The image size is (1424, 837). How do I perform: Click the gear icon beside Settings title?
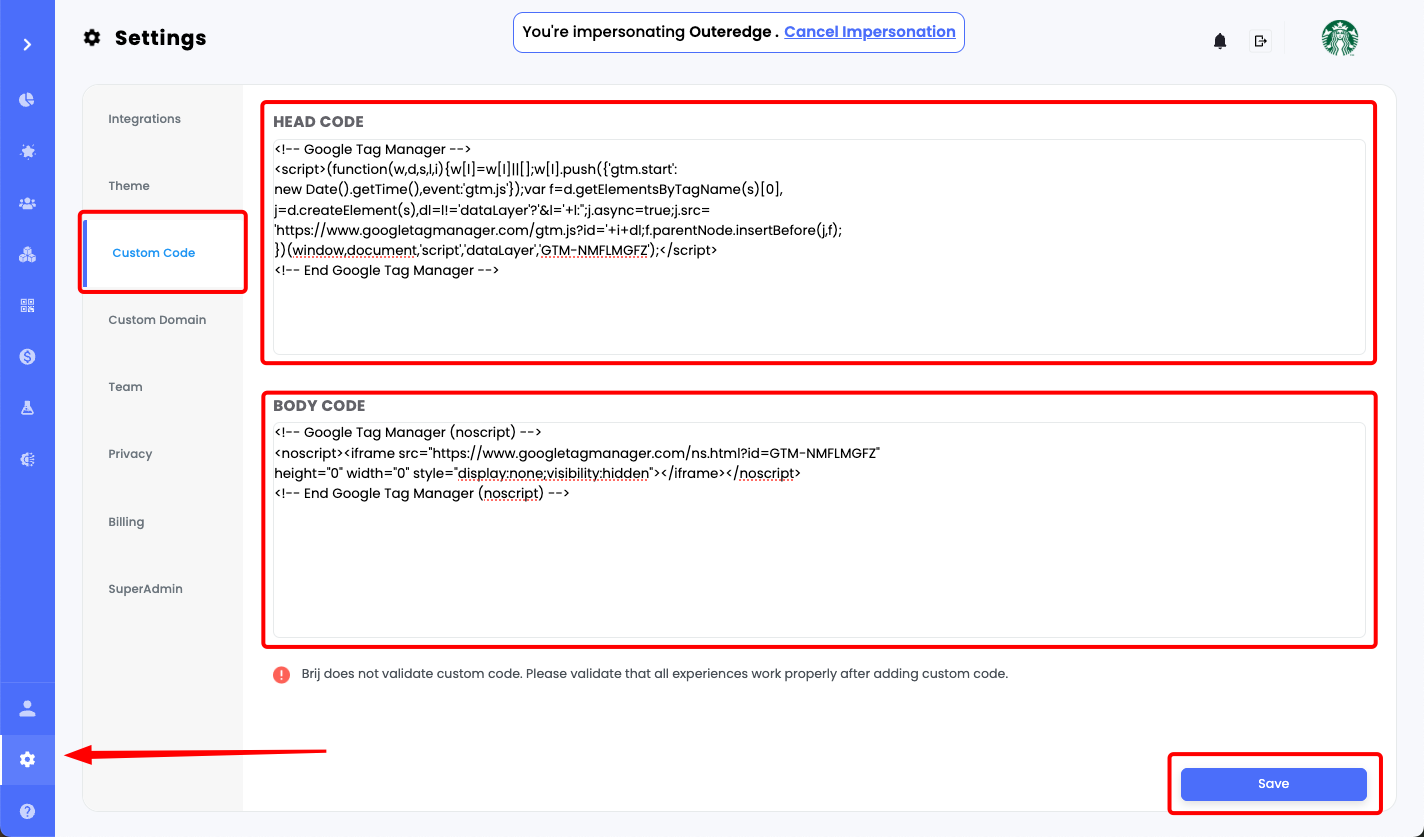[x=92, y=38]
